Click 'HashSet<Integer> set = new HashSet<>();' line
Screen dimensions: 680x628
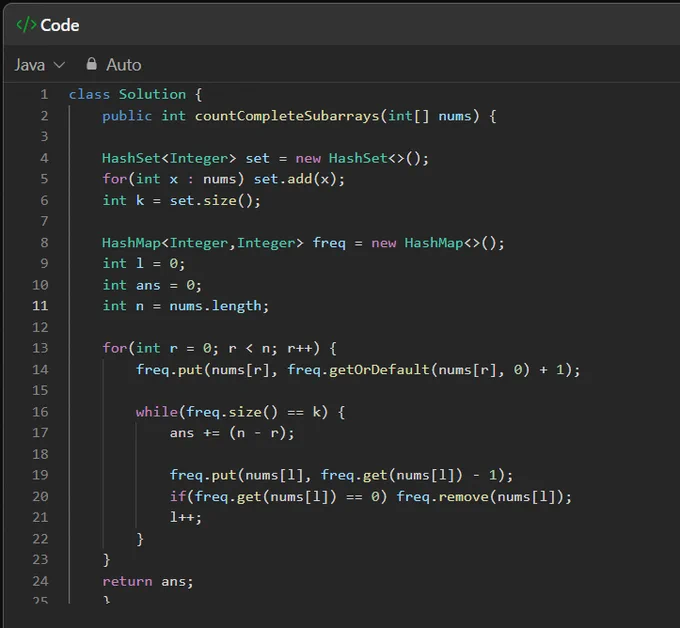(265, 158)
